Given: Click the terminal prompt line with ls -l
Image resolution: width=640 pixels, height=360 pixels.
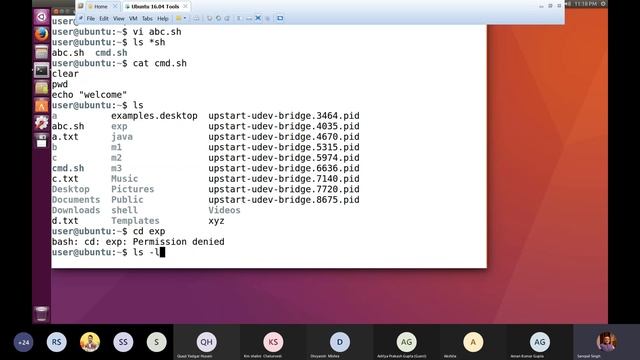Looking at the screenshot, I should 108,252.
